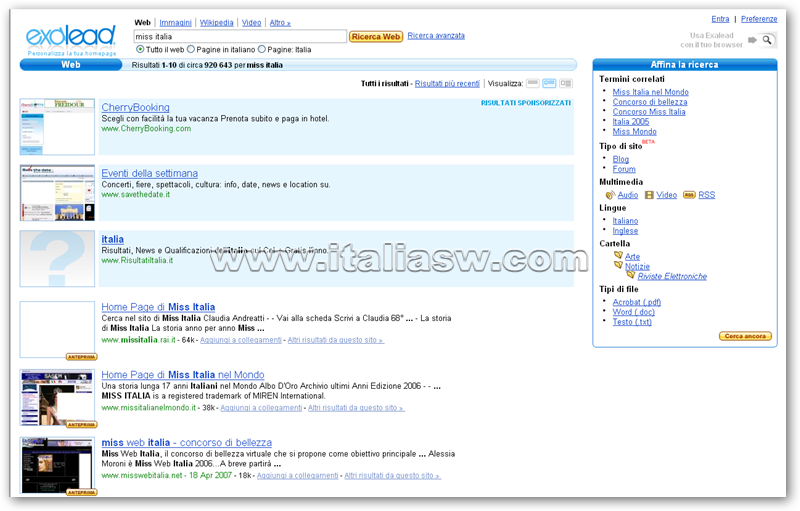Screen dimensions: 800x511
Task: Click the Audio speaker icon
Action: 610,195
